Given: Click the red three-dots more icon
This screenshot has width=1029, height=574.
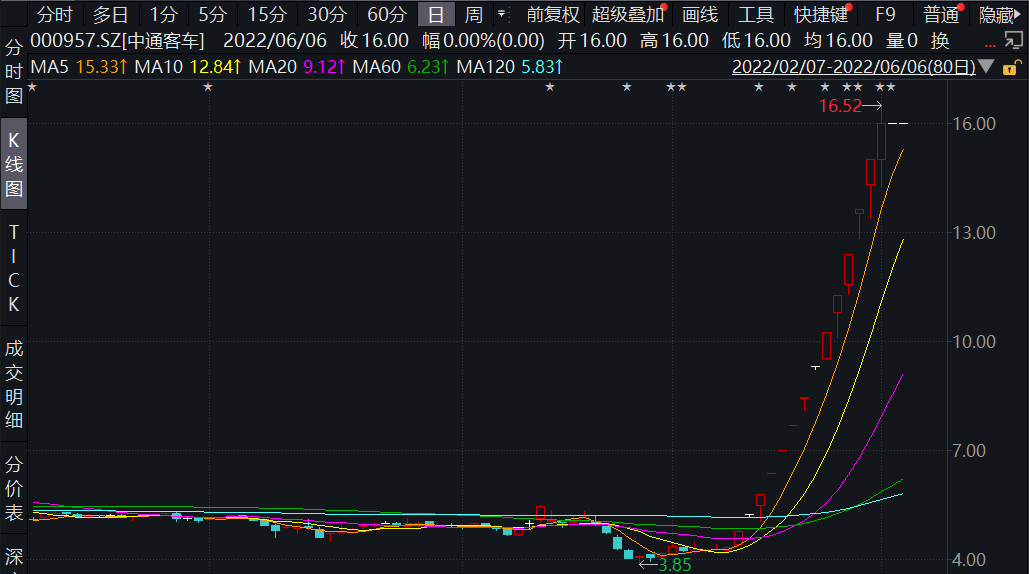Looking at the screenshot, I should pyautogui.click(x=990, y=45).
